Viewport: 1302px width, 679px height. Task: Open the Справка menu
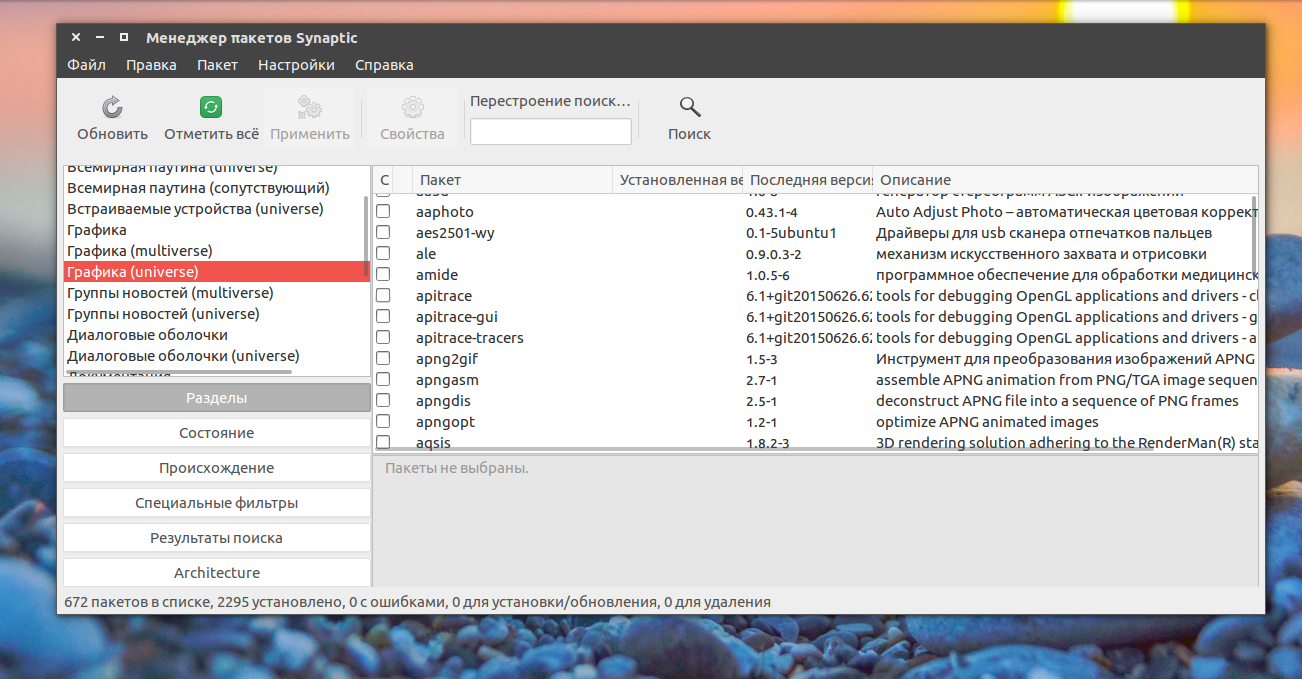(x=384, y=65)
